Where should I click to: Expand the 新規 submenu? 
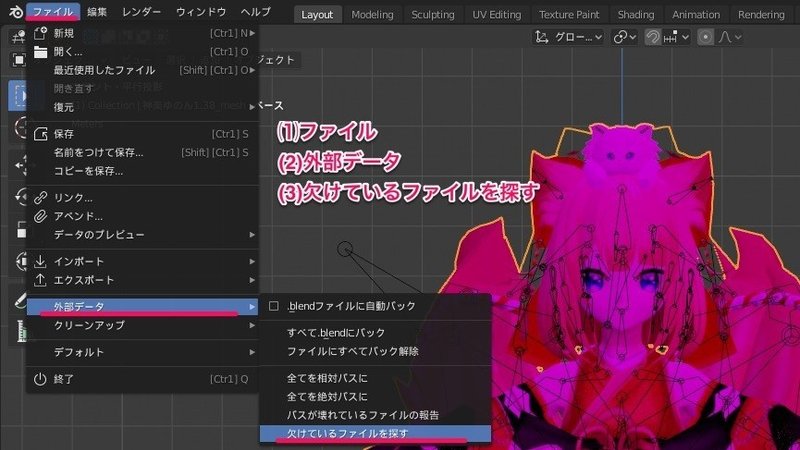[x=142, y=33]
